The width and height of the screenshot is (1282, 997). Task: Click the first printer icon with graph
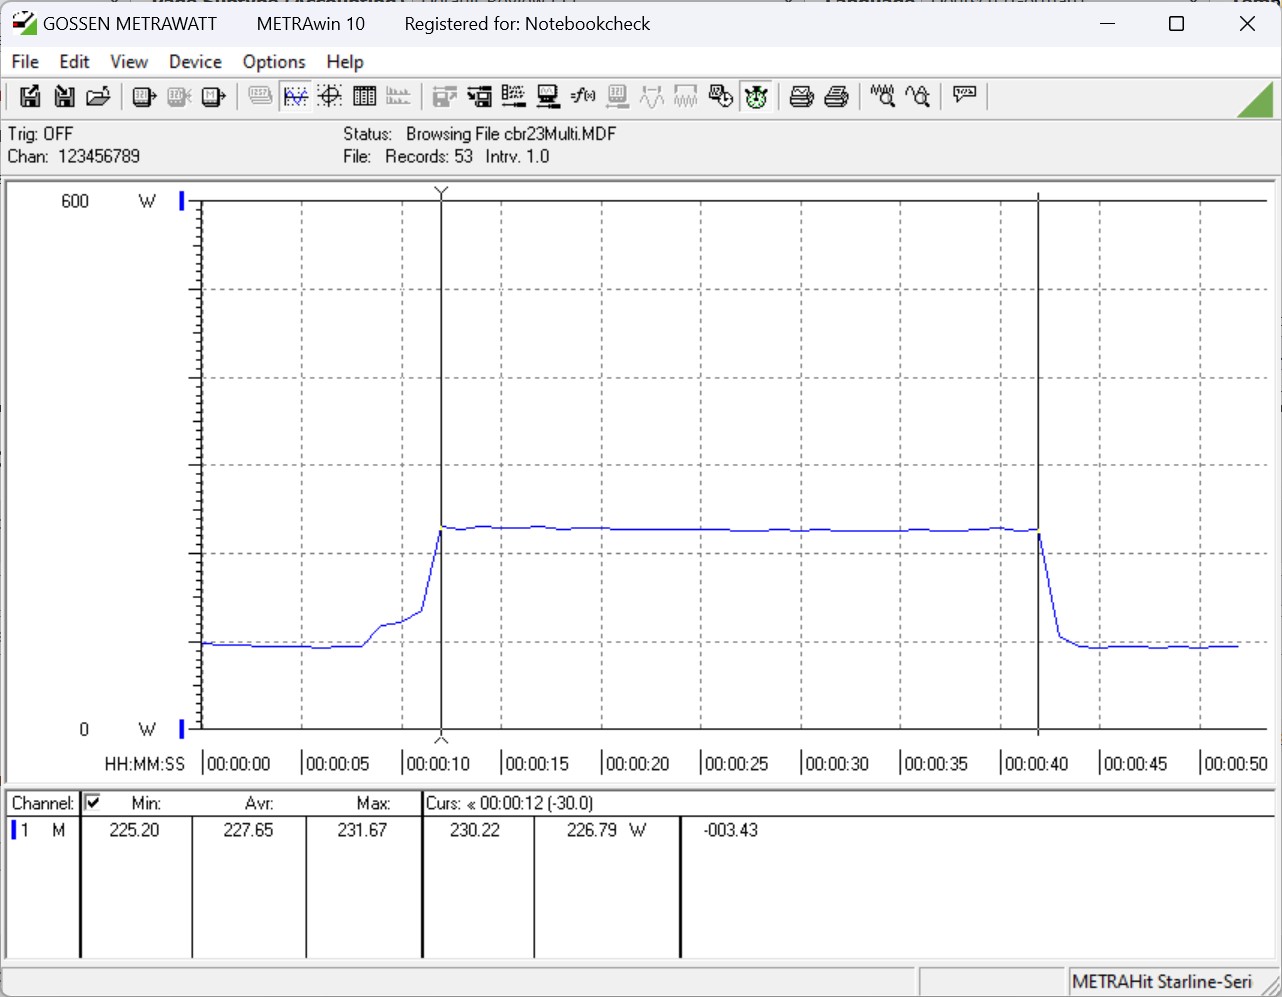[x=801, y=96]
